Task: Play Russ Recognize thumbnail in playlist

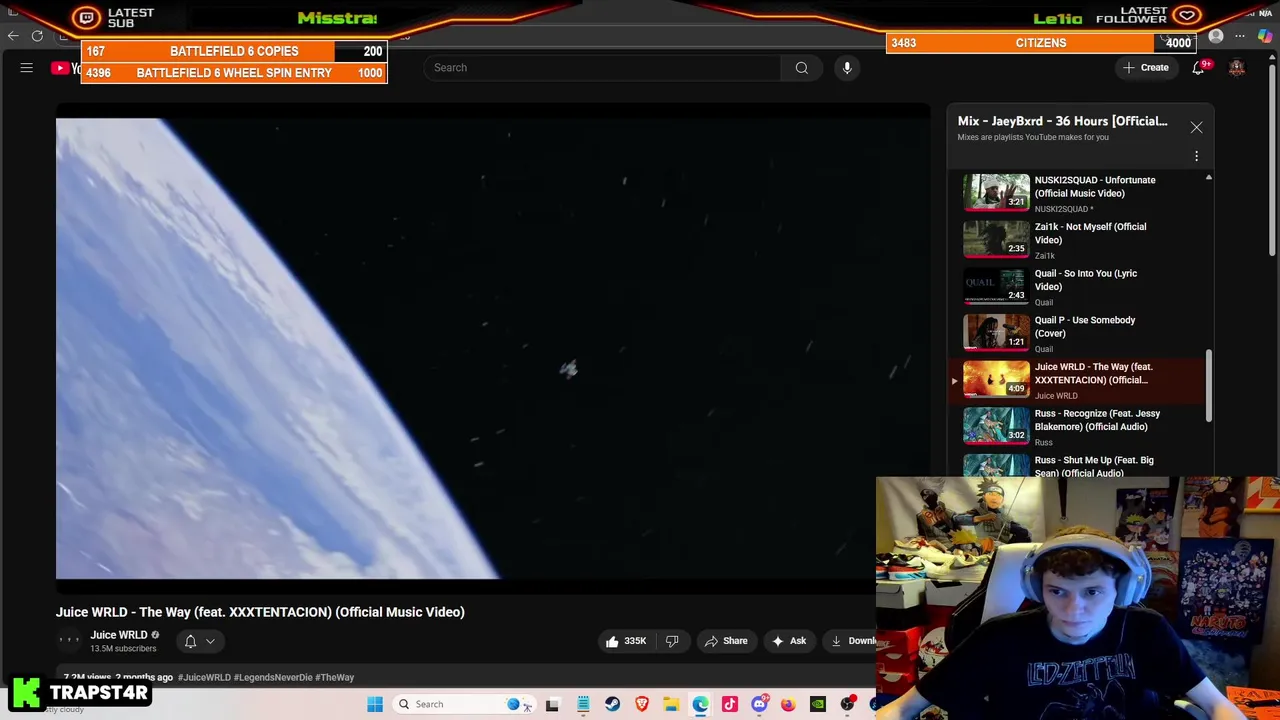Action: click(996, 427)
